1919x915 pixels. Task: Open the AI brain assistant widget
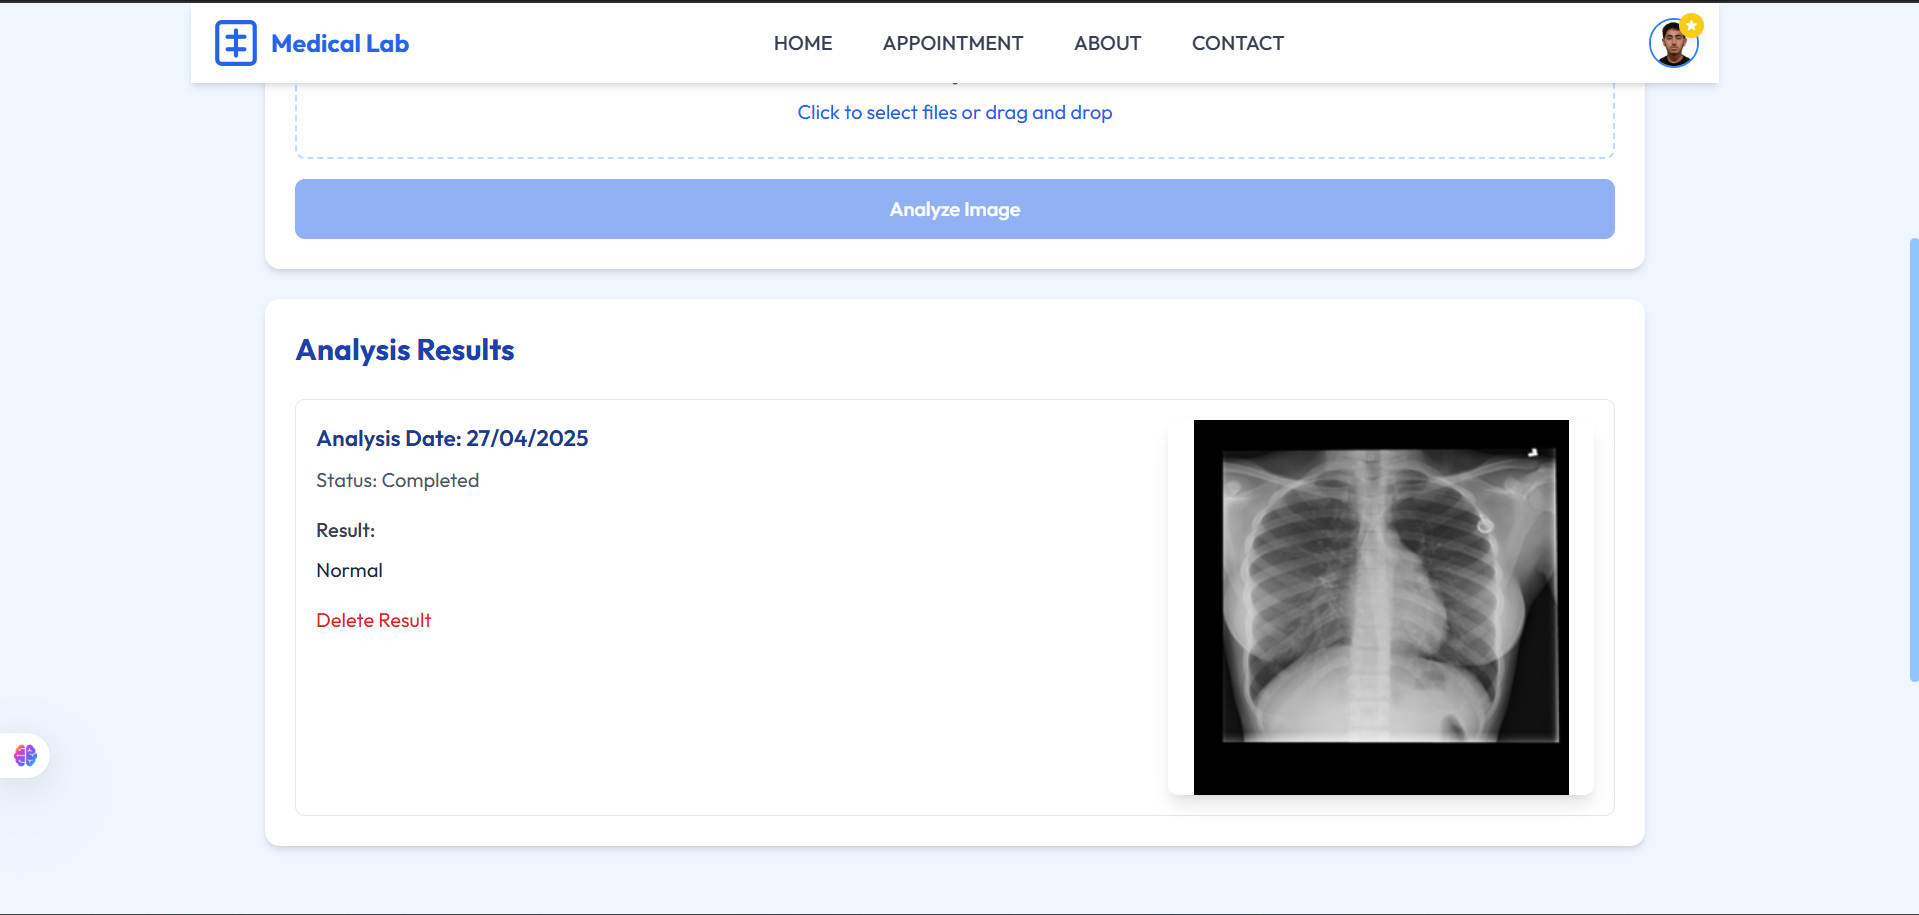click(x=24, y=755)
